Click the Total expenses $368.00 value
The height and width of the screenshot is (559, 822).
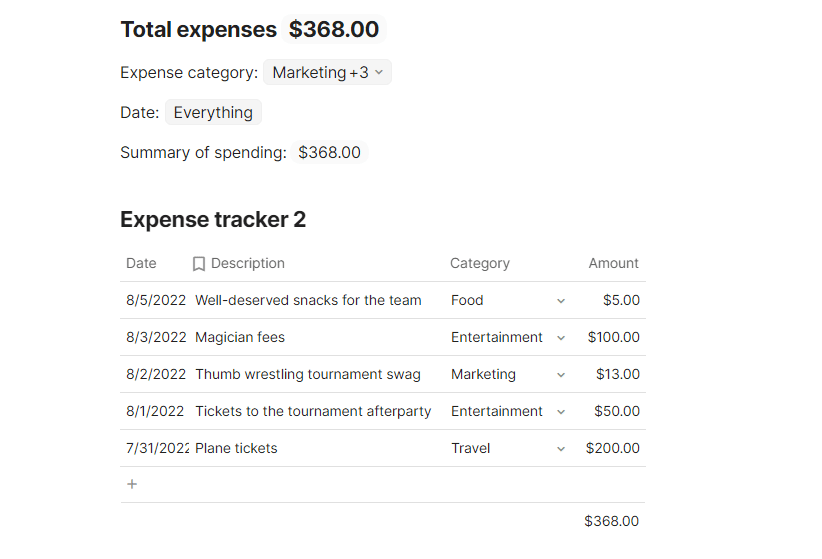334,29
